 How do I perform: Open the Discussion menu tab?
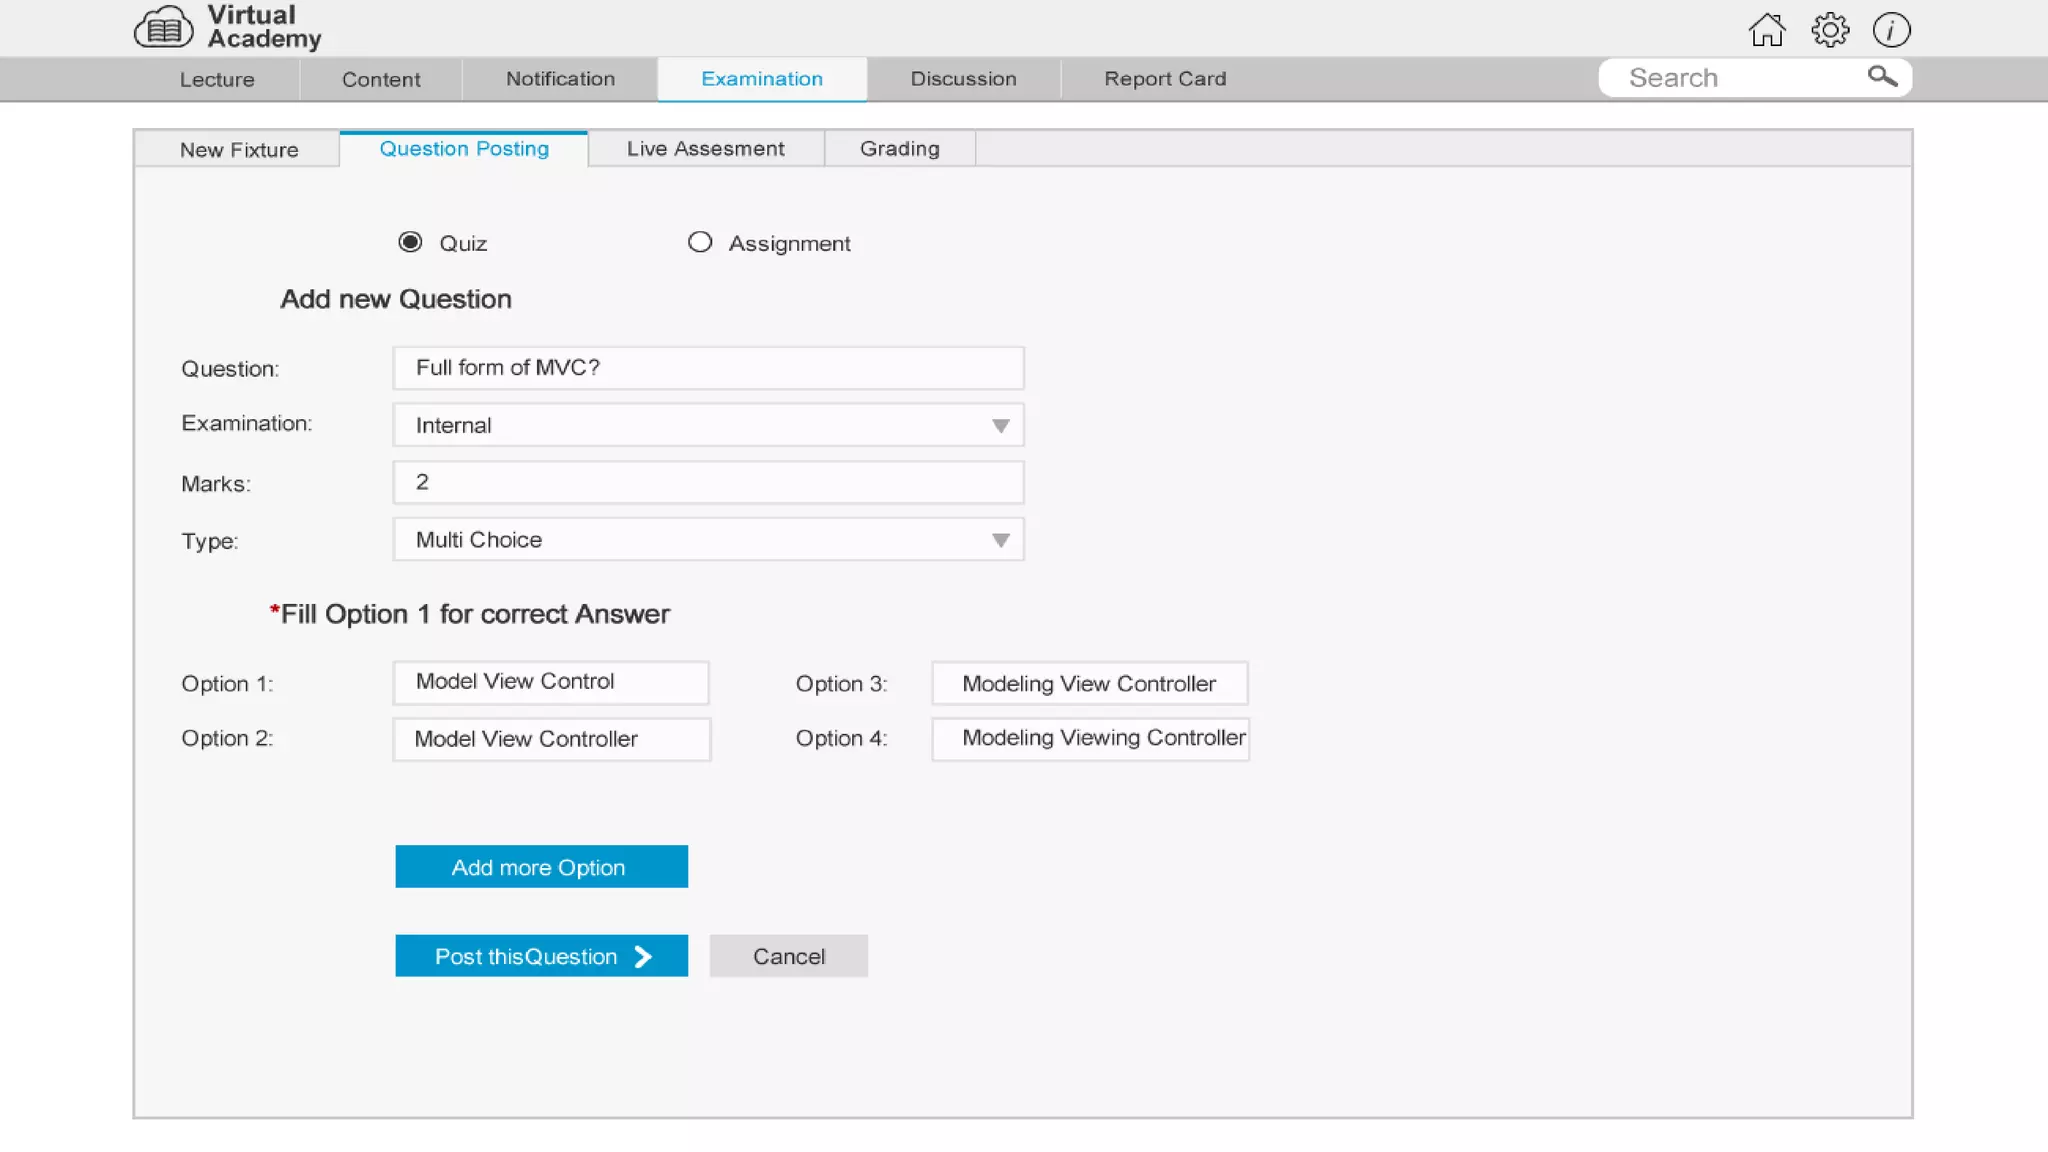click(963, 79)
